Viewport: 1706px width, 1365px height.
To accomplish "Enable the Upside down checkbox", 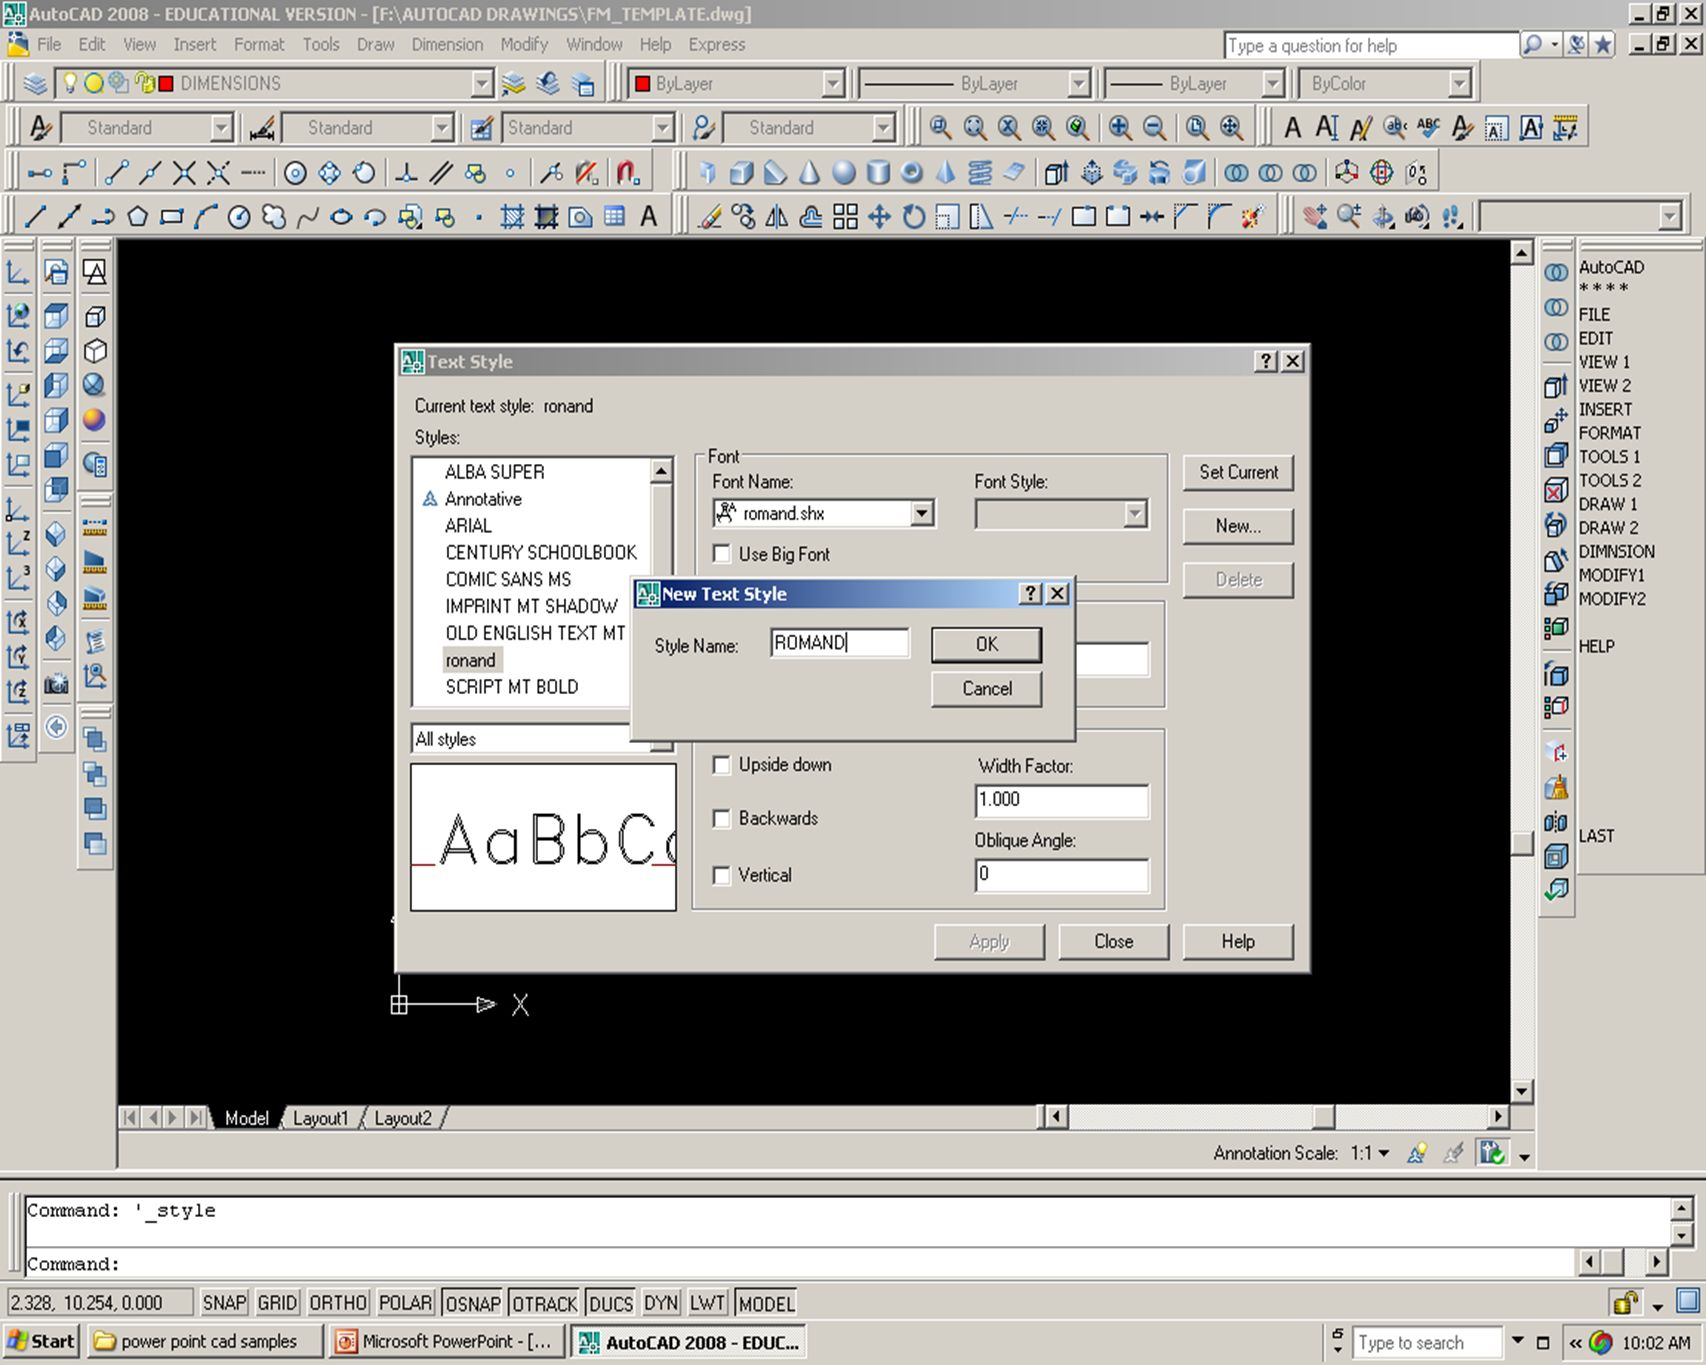I will click(x=721, y=765).
